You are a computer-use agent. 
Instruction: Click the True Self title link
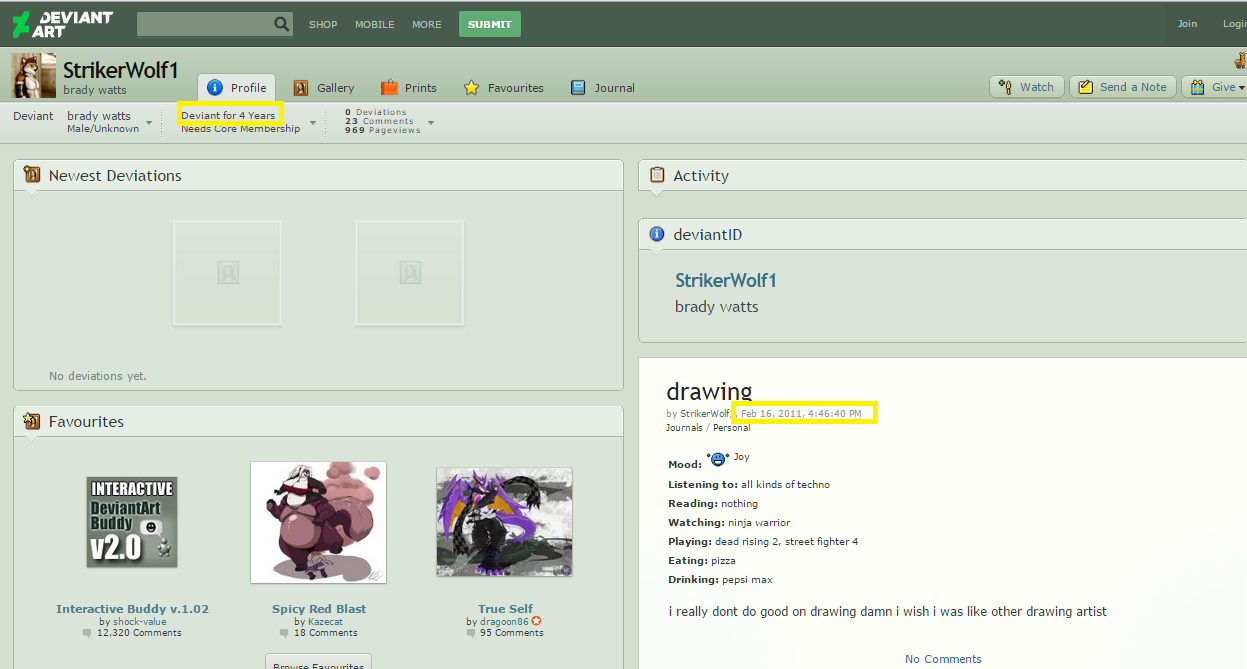505,609
